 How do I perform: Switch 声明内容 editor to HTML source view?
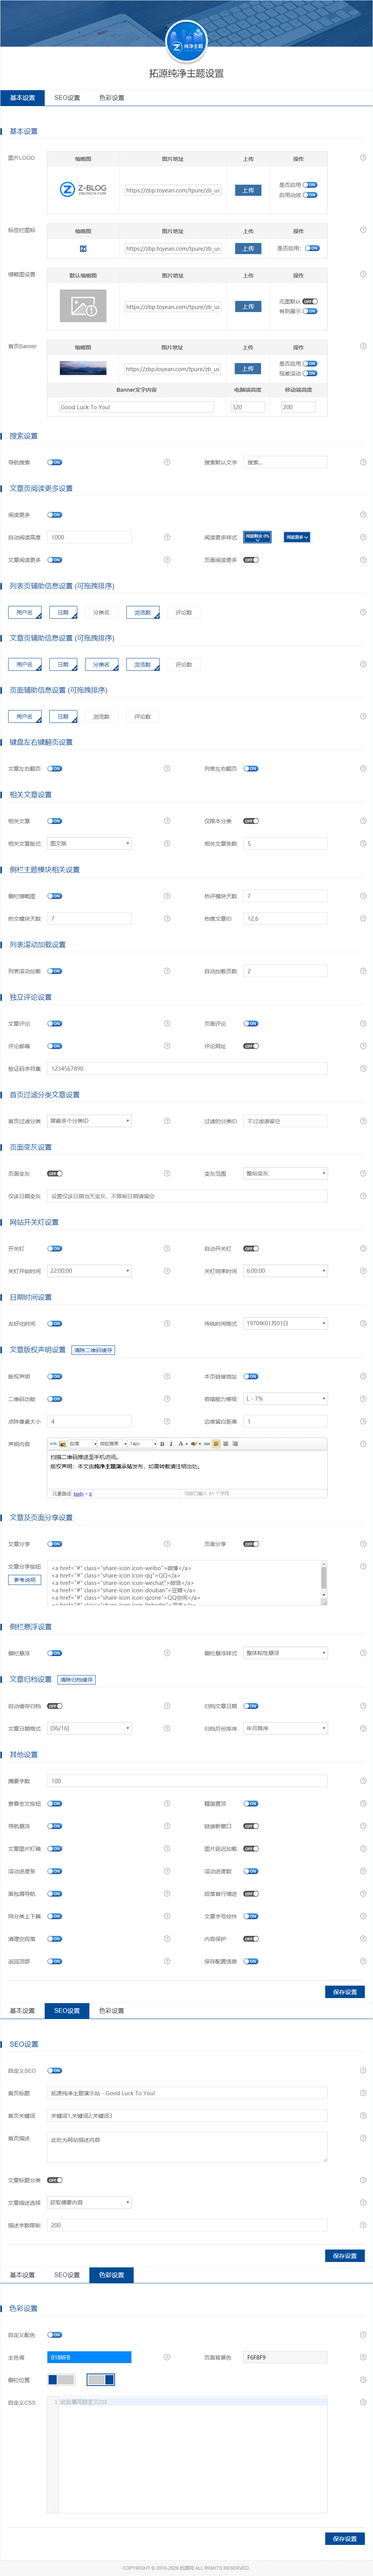coord(53,1444)
